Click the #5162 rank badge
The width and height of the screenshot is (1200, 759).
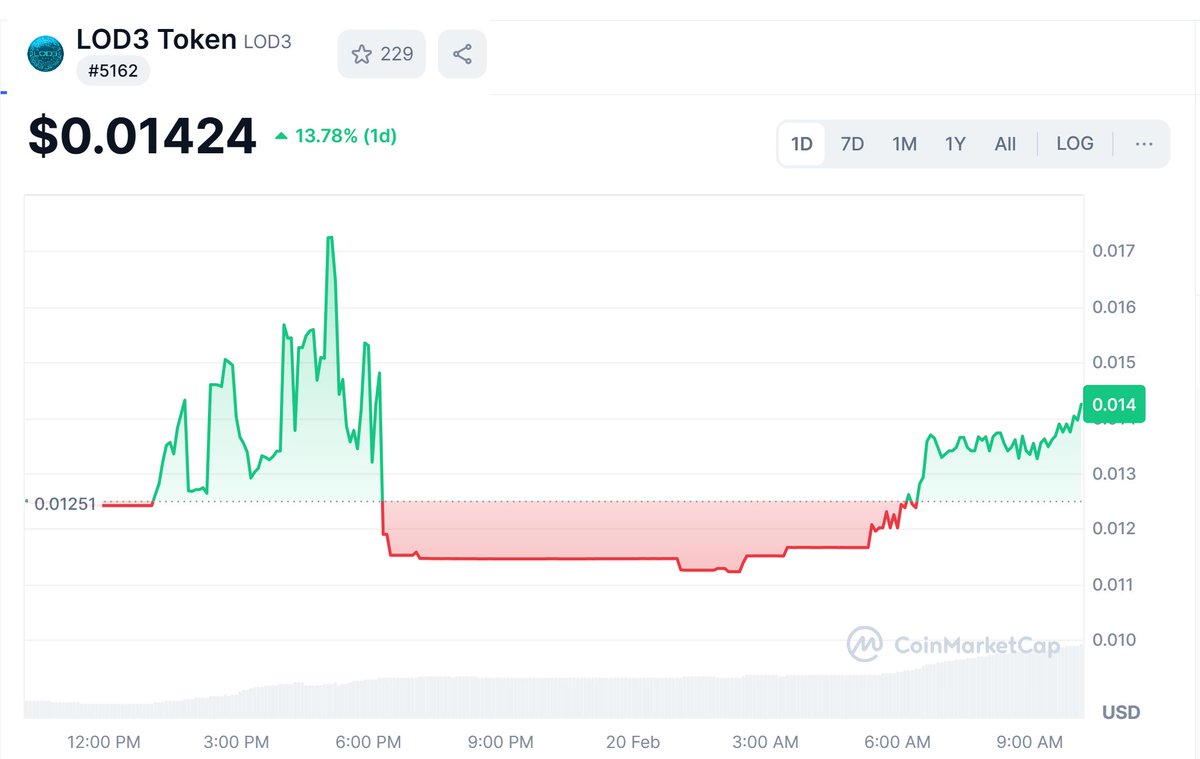point(114,72)
